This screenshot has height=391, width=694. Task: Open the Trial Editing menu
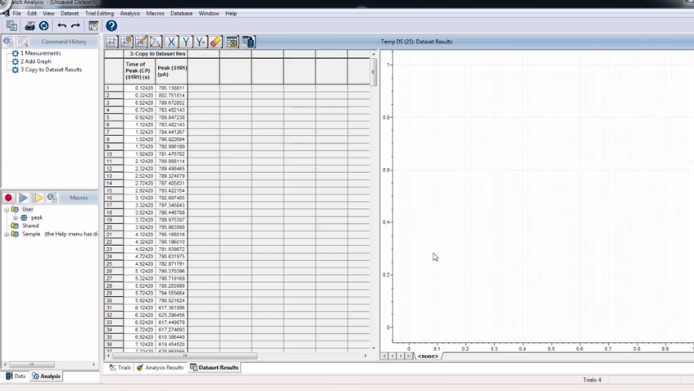[x=99, y=13]
